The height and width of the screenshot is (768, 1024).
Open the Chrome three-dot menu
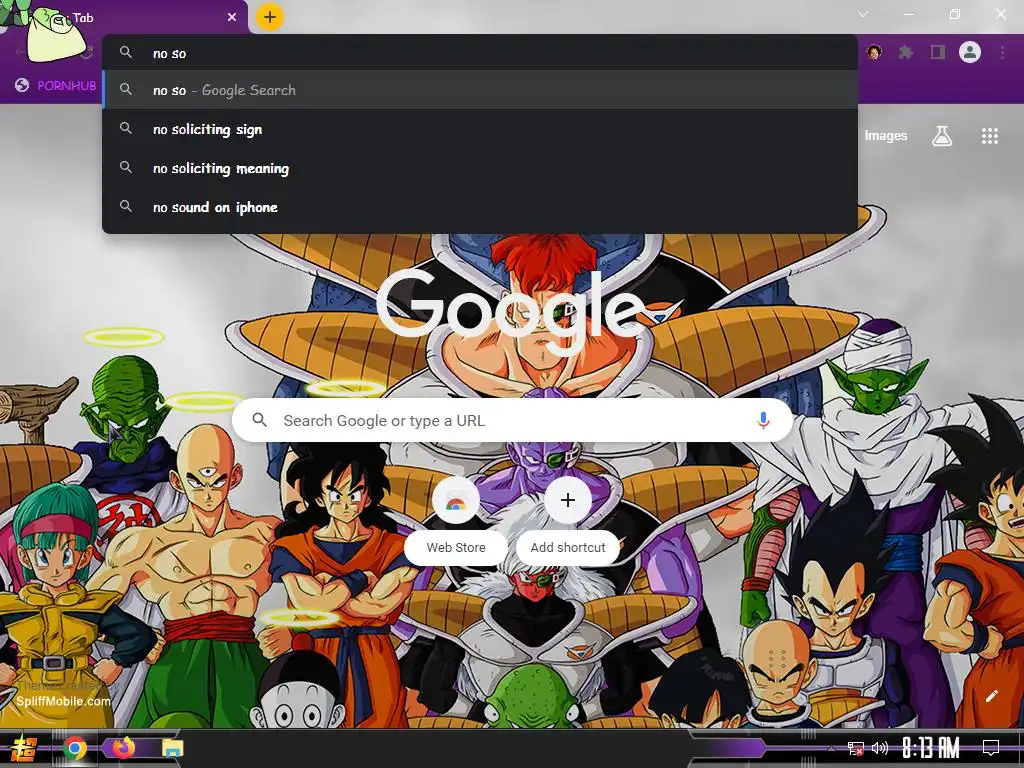[1002, 52]
